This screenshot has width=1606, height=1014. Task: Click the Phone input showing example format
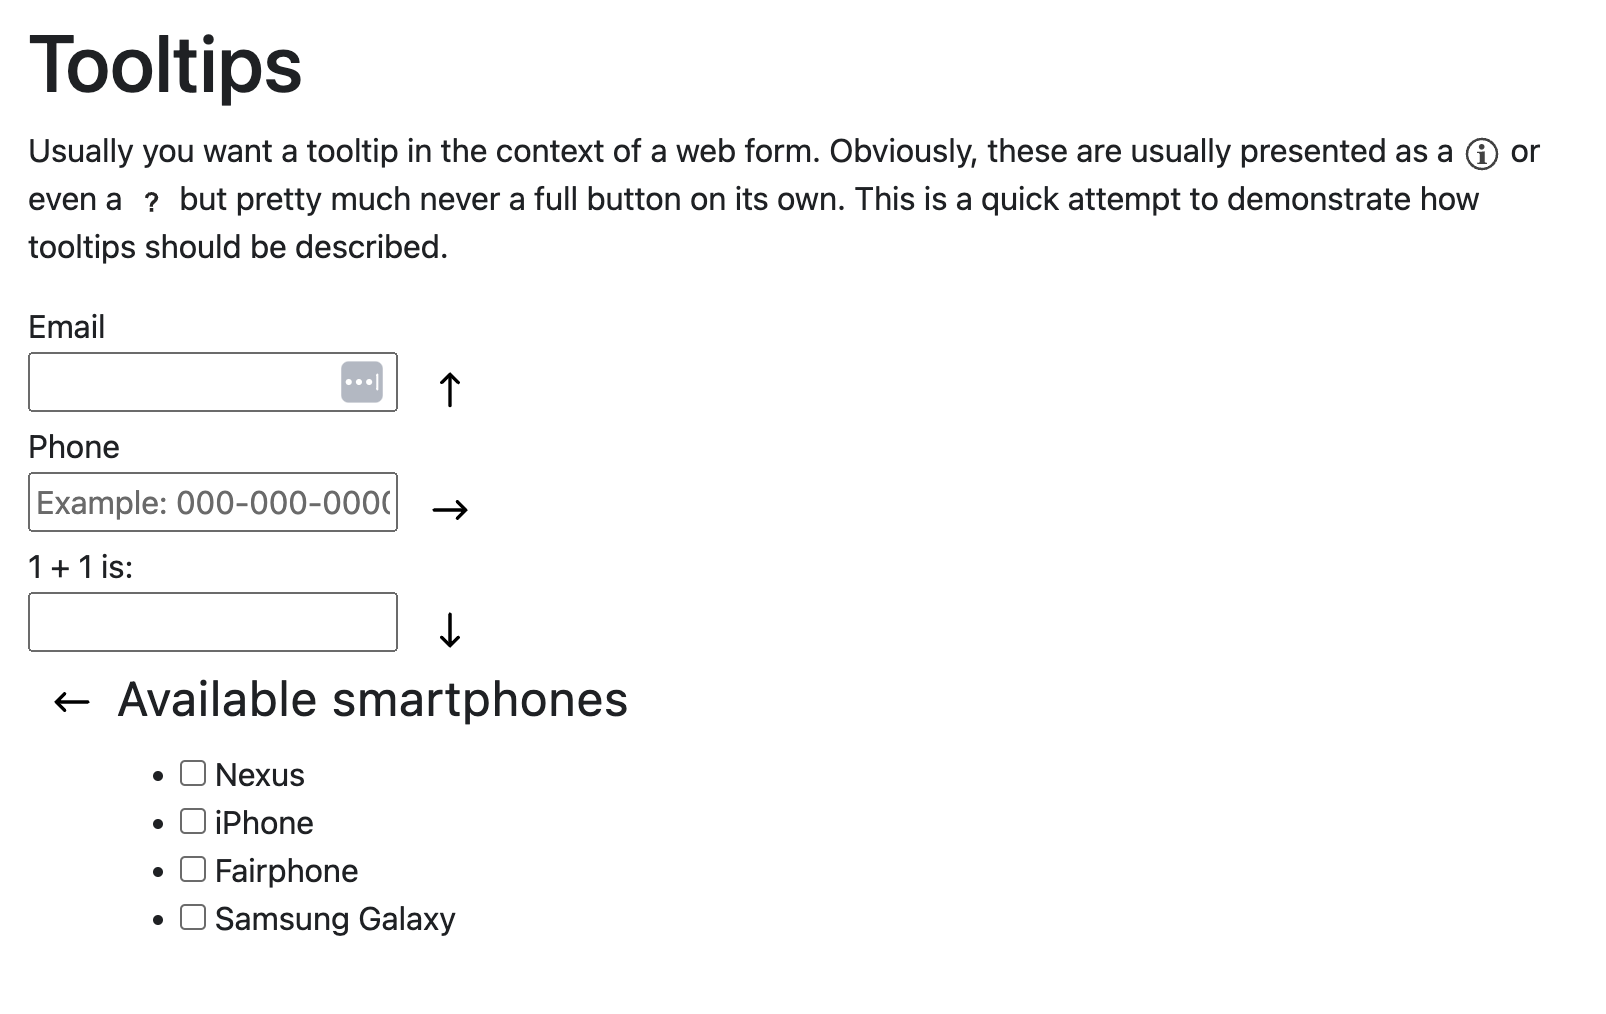click(x=212, y=502)
